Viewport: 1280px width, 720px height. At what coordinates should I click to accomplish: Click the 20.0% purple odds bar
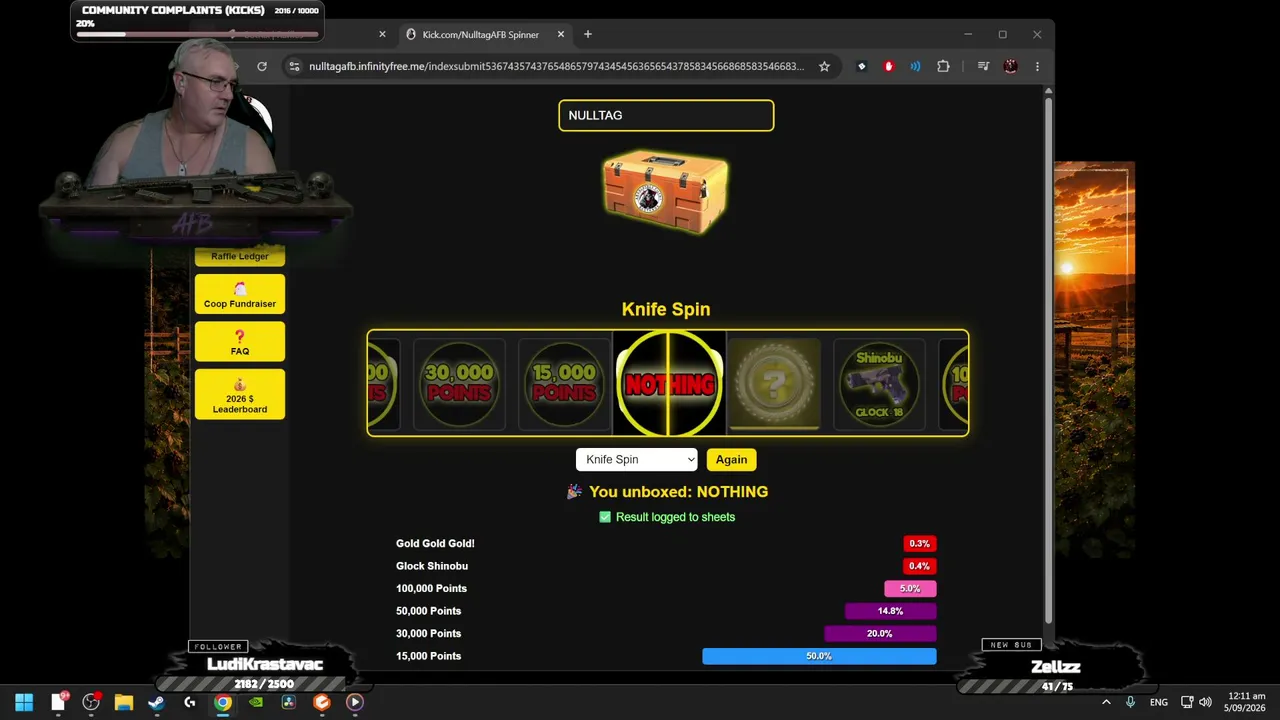click(880, 634)
